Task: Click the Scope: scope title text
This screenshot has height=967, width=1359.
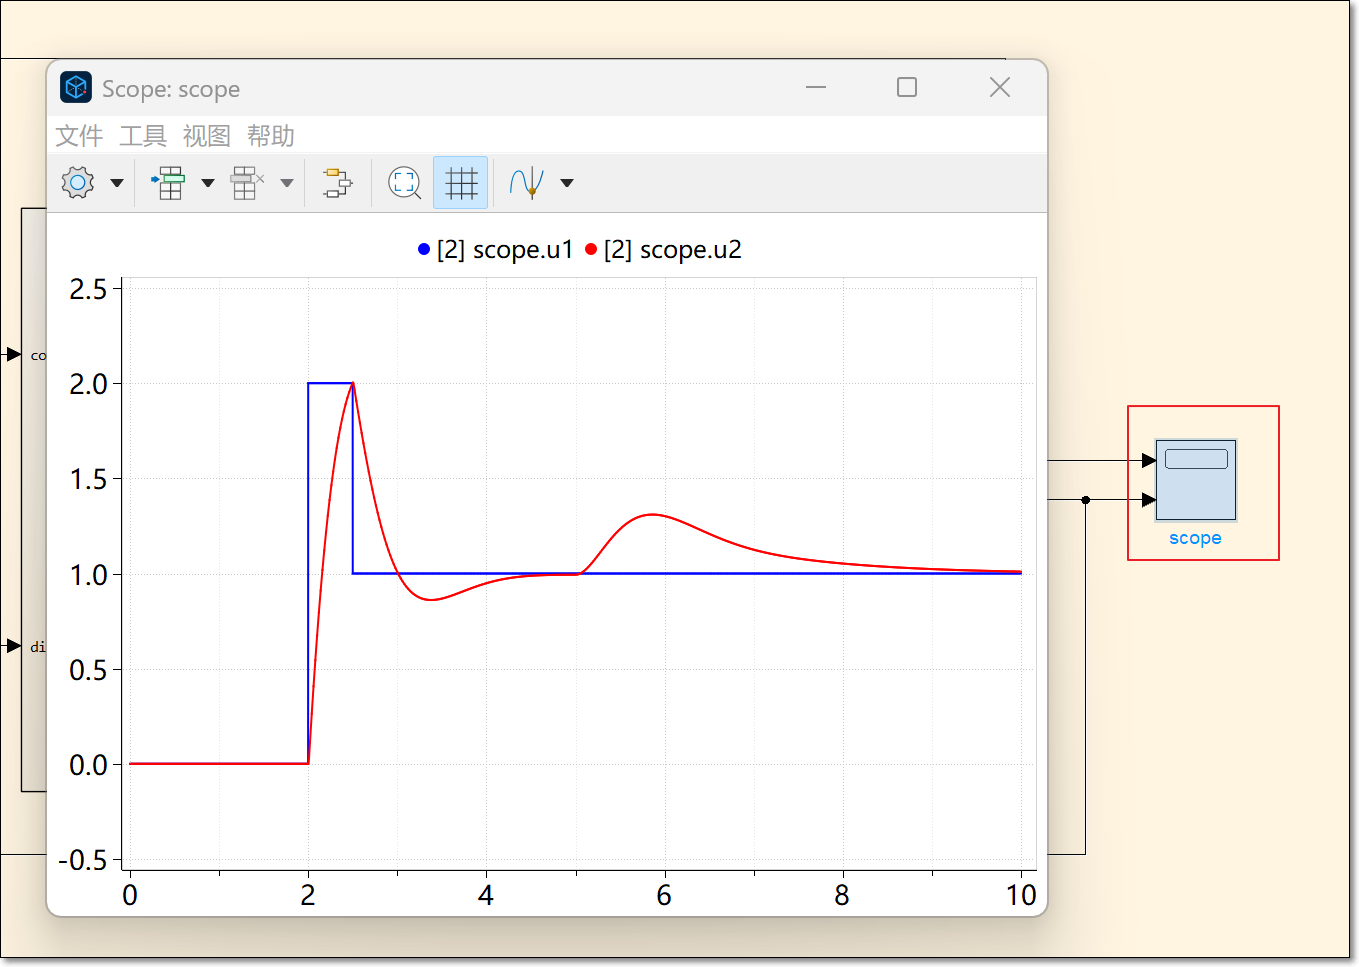Action: [x=171, y=89]
